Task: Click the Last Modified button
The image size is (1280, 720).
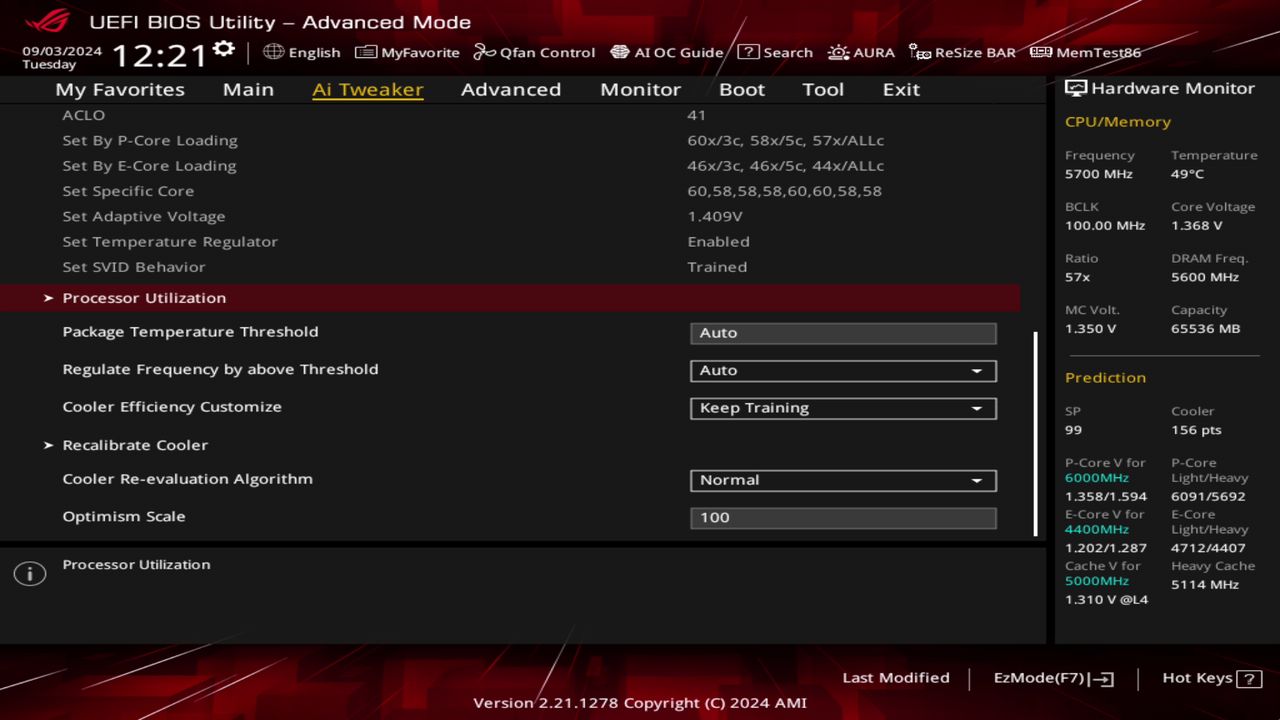Action: [896, 678]
